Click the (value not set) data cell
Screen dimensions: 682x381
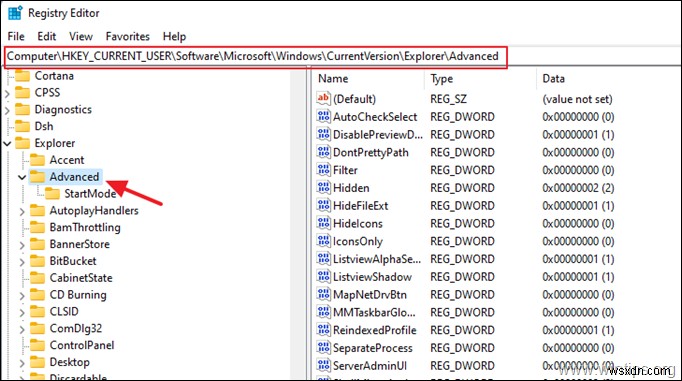tap(577, 99)
